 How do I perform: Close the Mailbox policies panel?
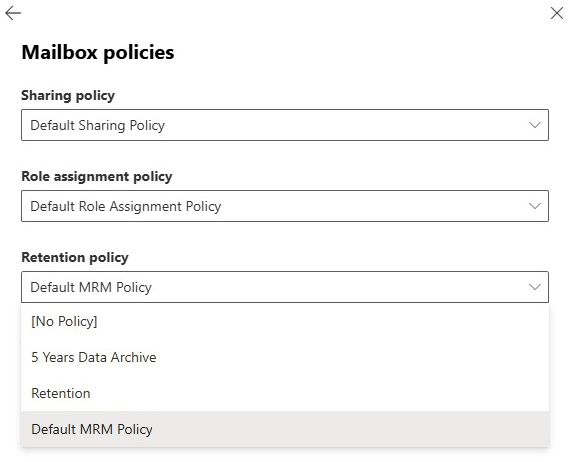556,13
